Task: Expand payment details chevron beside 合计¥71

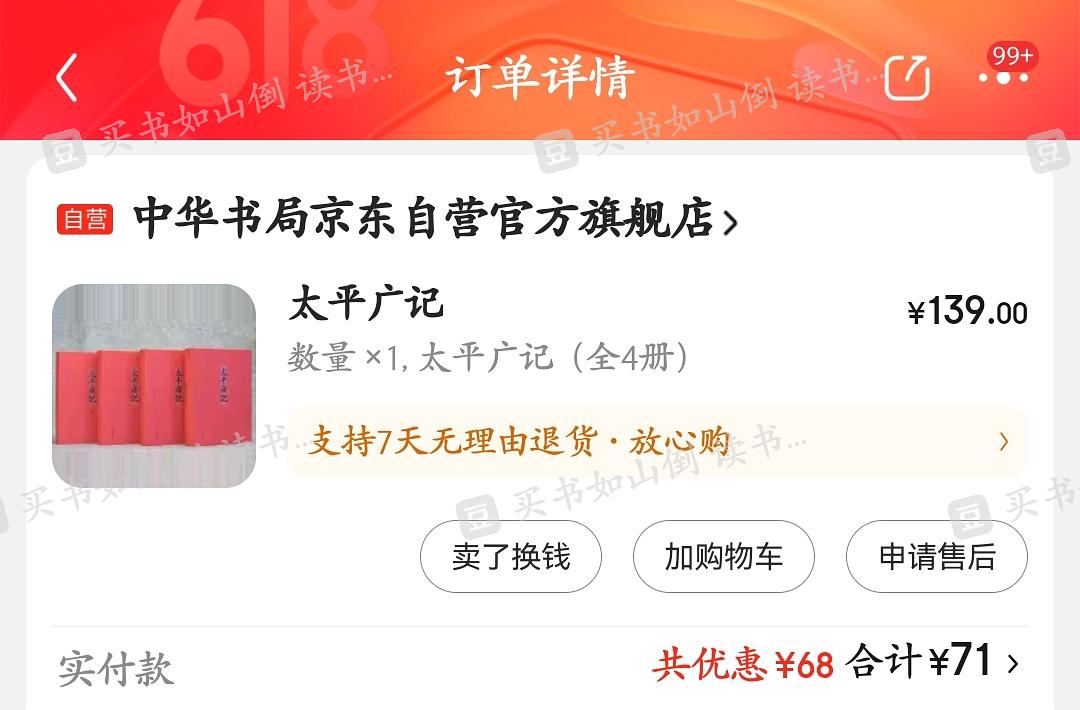Action: click(1012, 664)
